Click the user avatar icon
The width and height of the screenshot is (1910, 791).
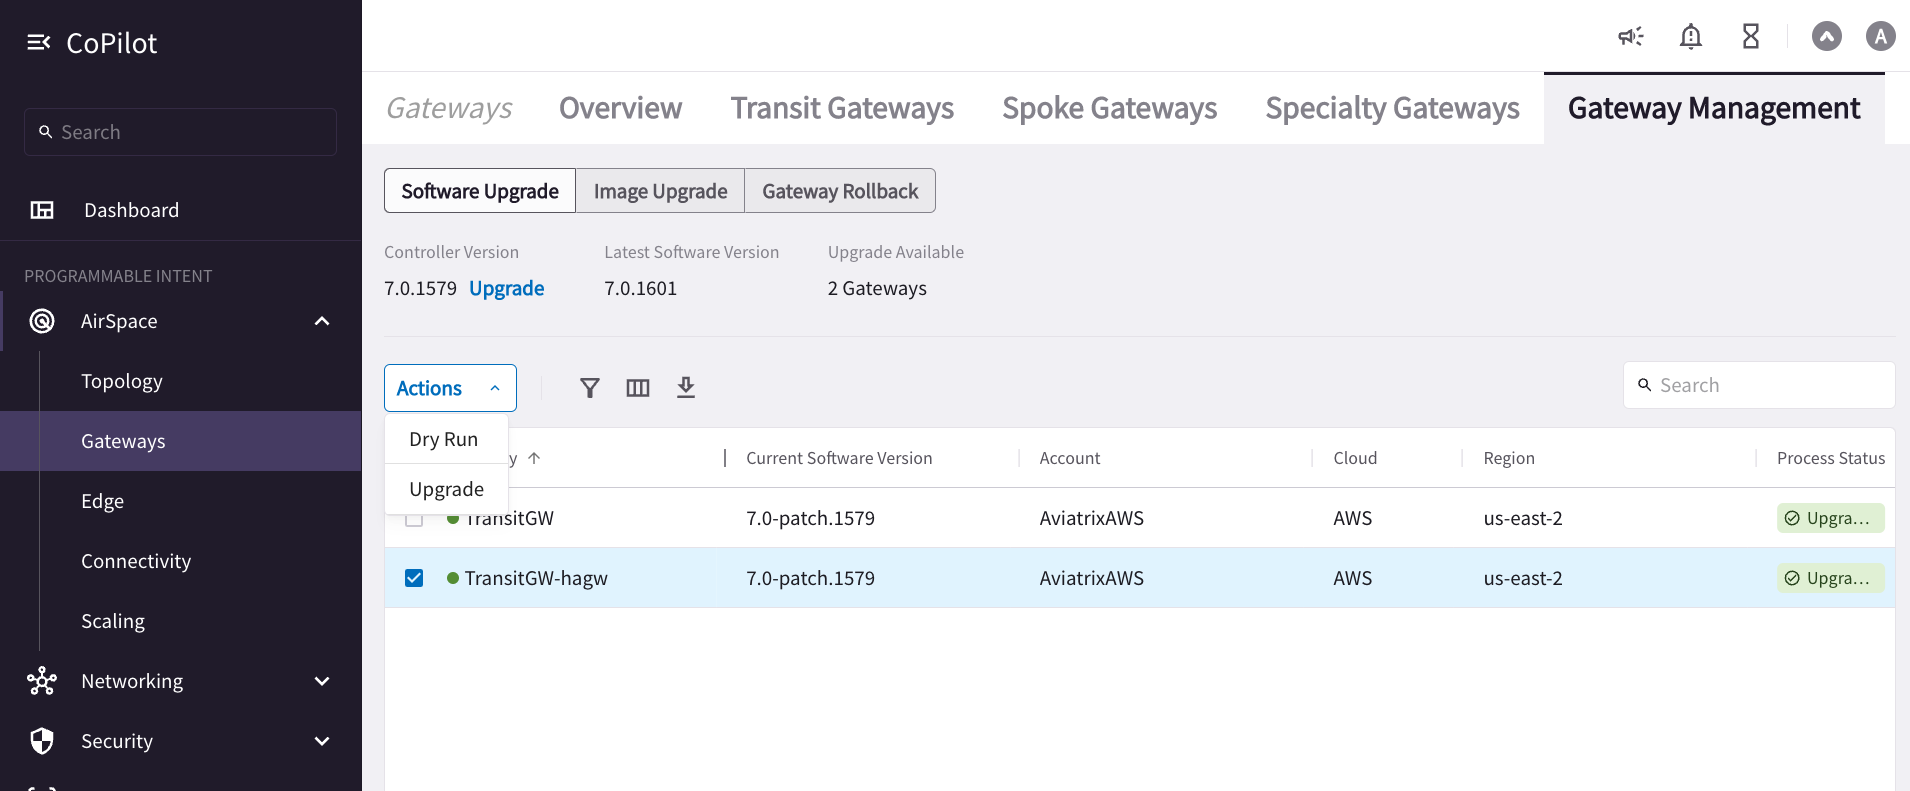click(1880, 37)
